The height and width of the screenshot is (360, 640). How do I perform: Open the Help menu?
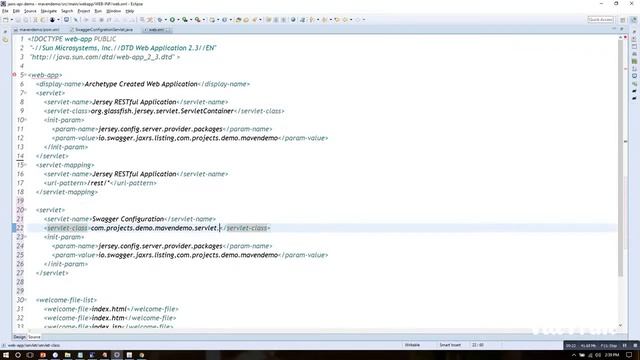[130, 11]
